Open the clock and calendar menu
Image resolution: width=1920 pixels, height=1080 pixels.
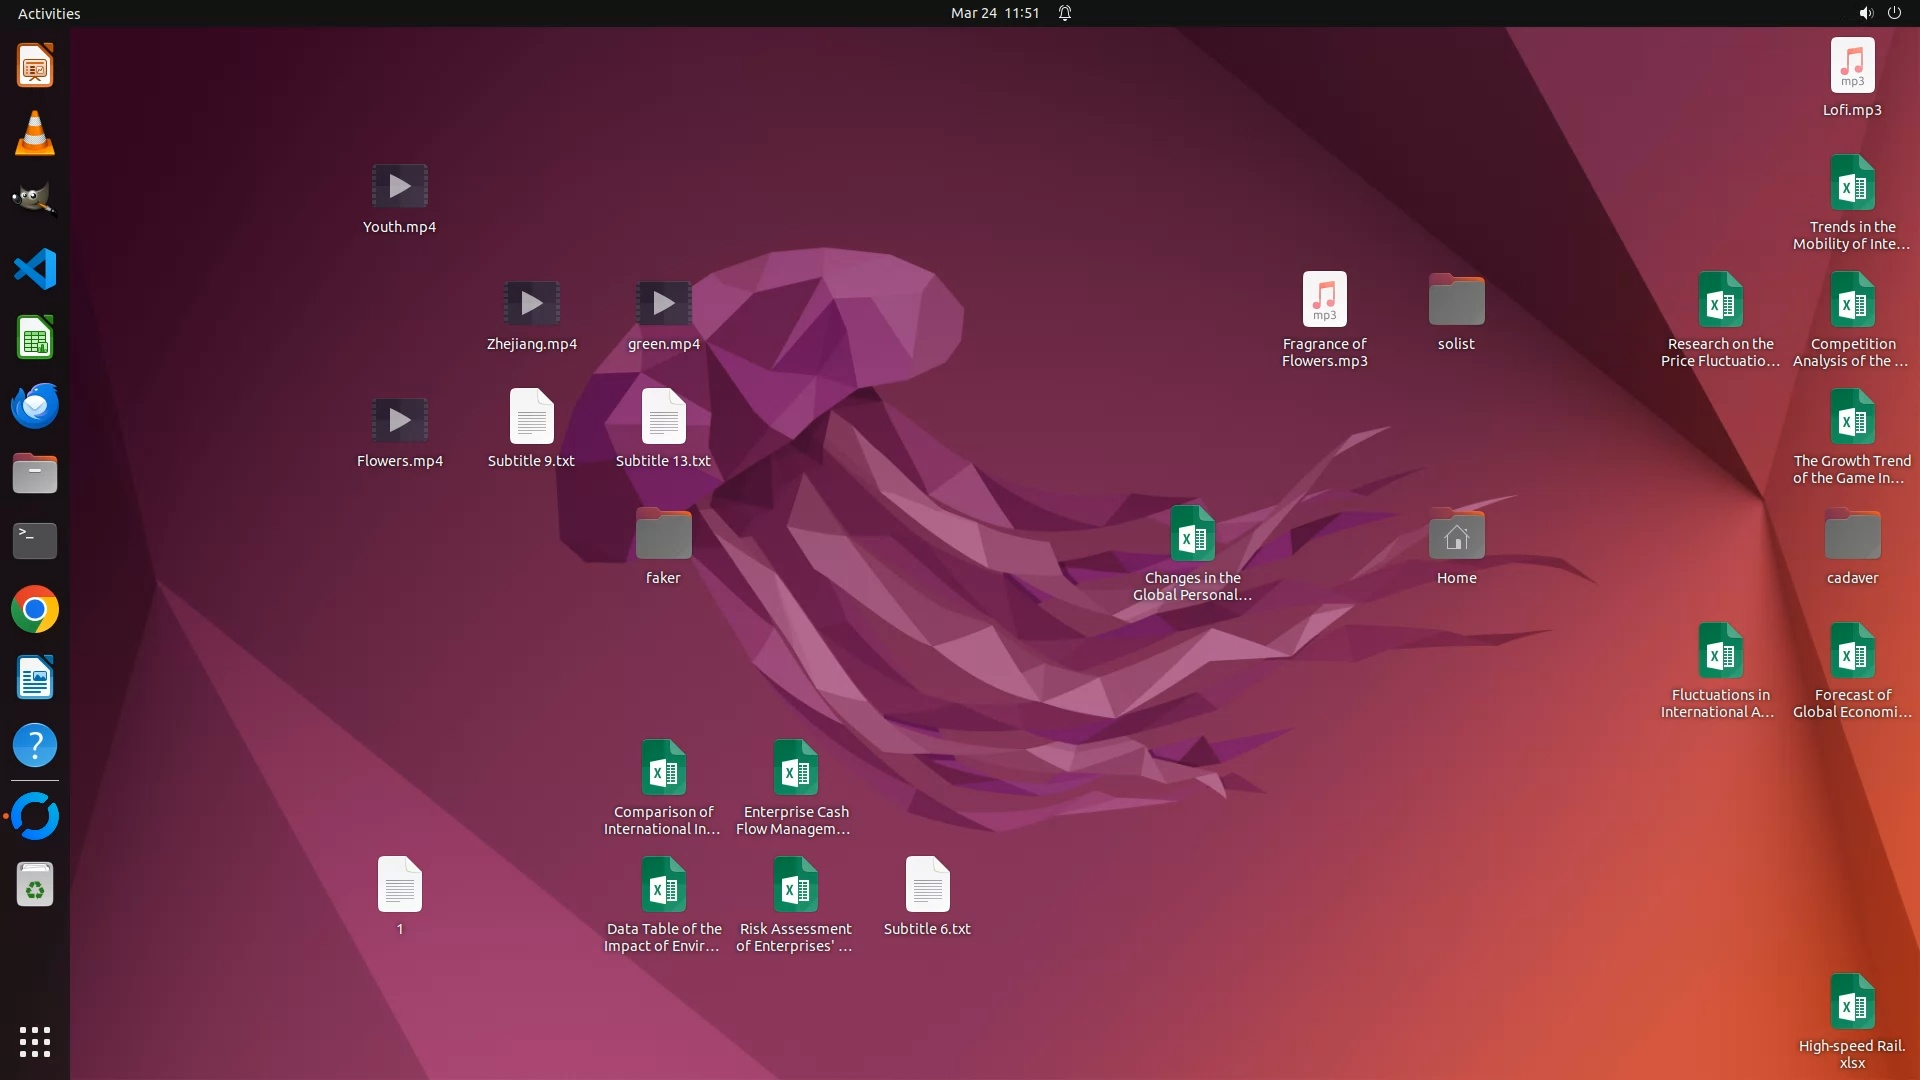(x=994, y=13)
